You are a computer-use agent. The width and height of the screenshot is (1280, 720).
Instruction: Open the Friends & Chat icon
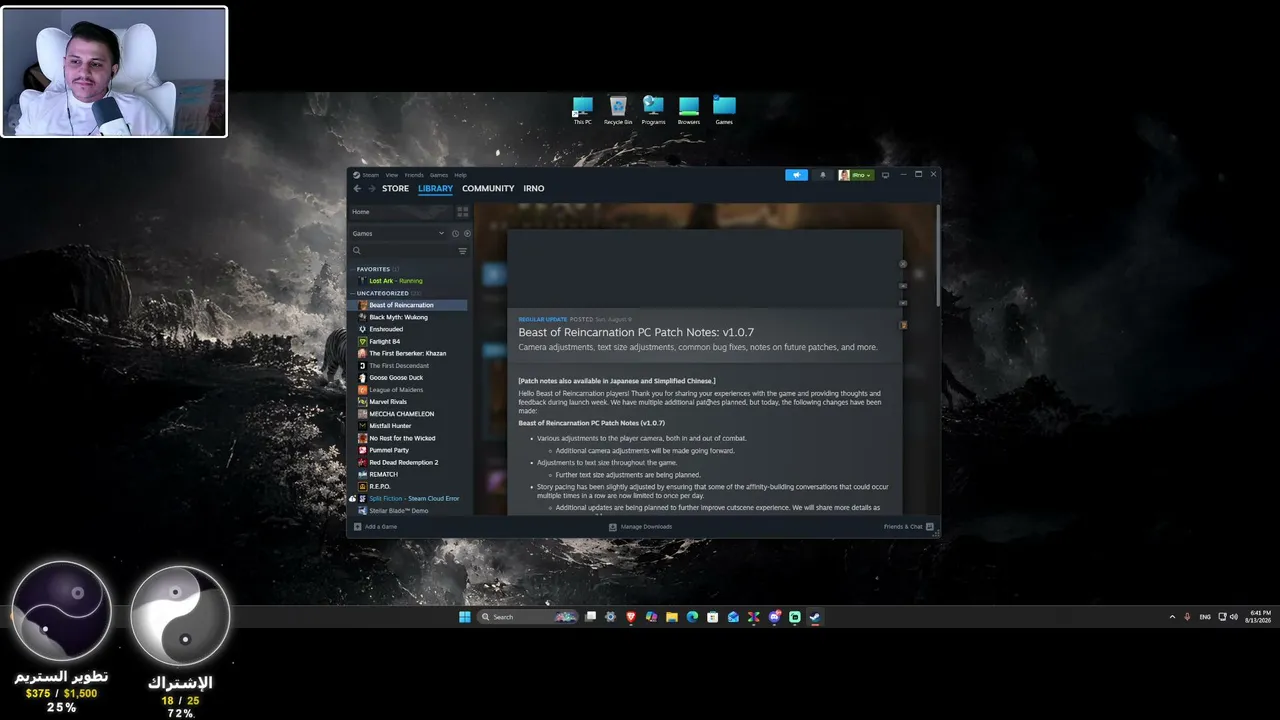[930, 526]
